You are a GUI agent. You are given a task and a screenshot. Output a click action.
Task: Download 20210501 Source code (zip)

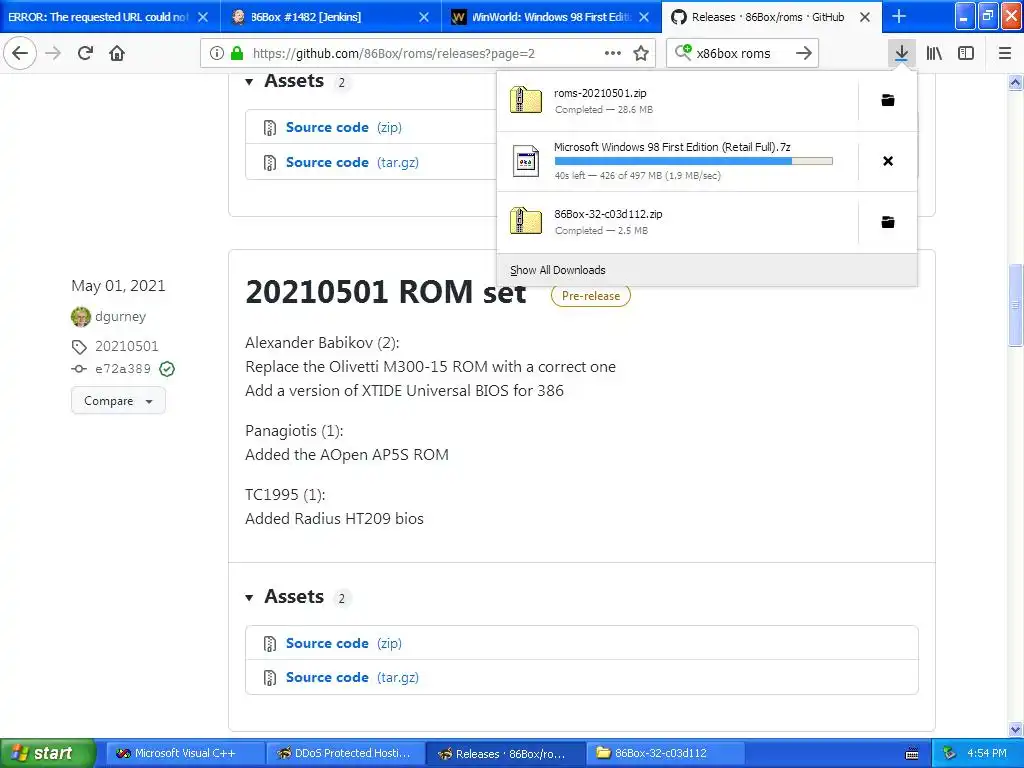click(x=344, y=643)
